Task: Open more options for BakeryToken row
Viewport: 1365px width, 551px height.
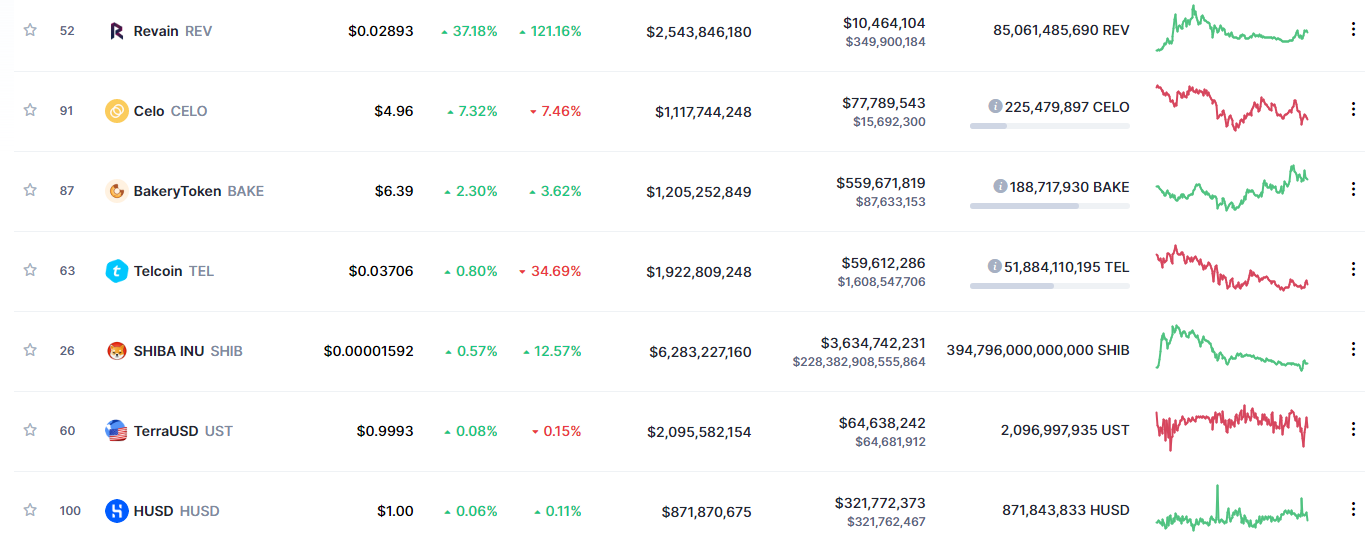Action: click(x=1353, y=190)
